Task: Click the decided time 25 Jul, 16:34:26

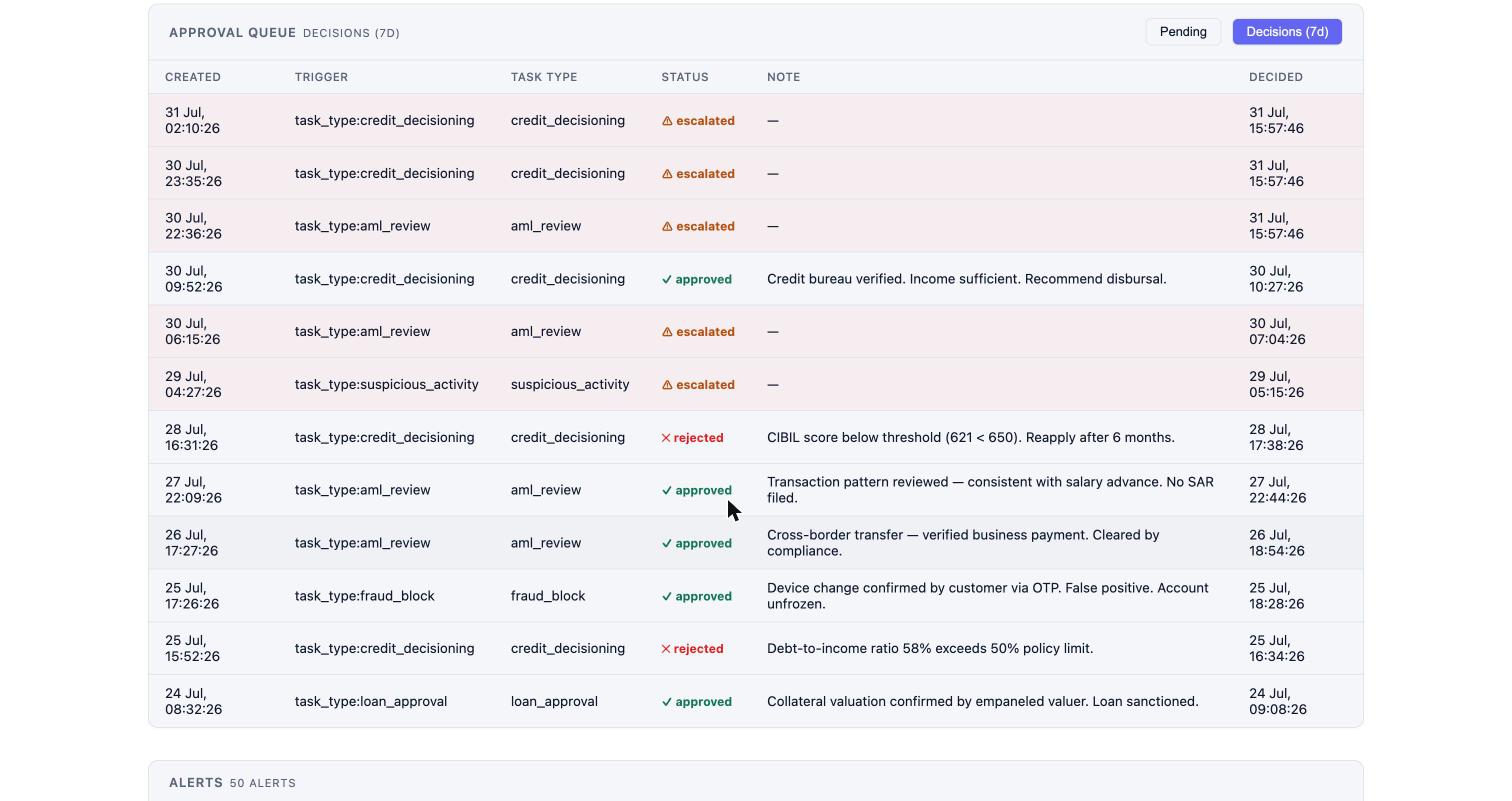Action: click(x=1276, y=649)
